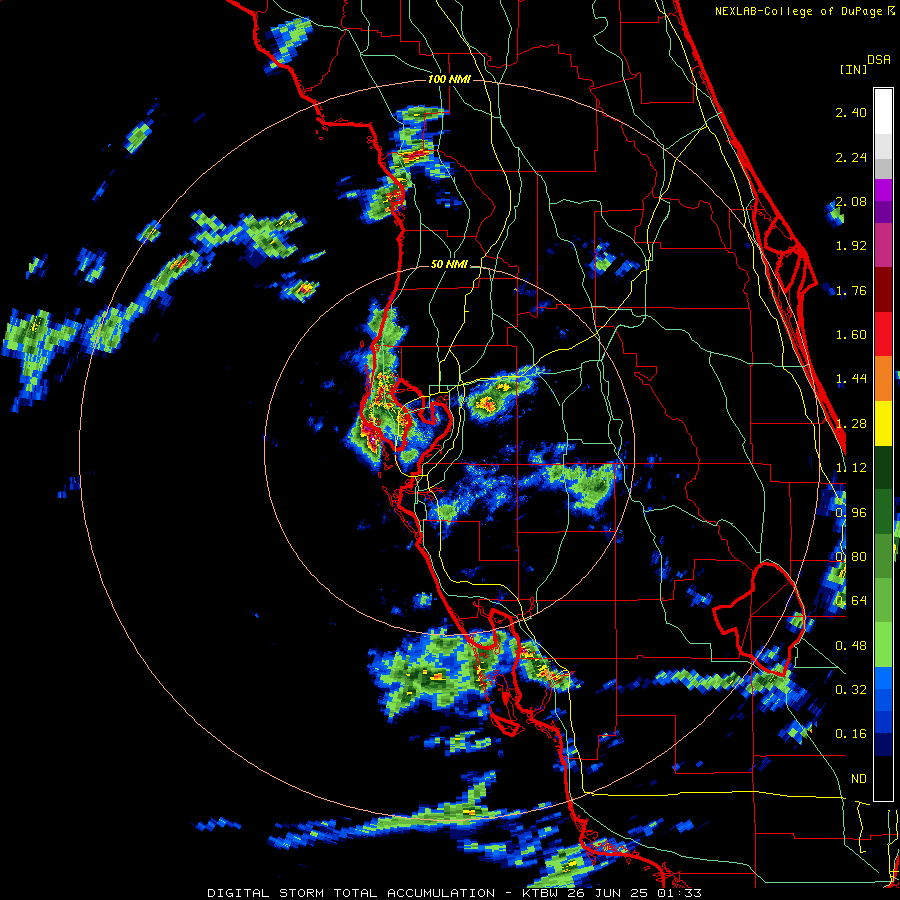The width and height of the screenshot is (900, 900).
Task: Pick the black ND swatch at legend bottom
Action: click(883, 778)
